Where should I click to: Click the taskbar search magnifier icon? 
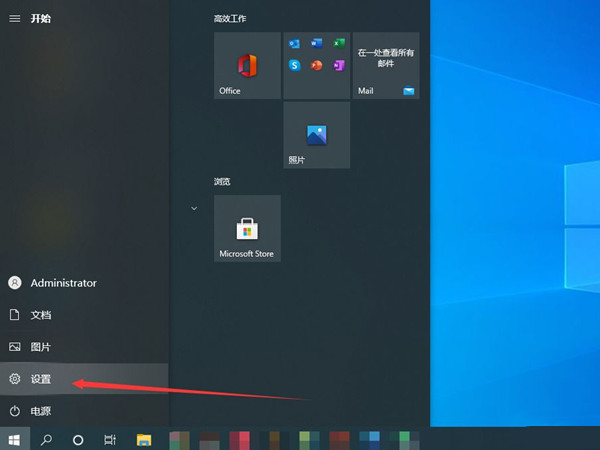click(x=46, y=439)
